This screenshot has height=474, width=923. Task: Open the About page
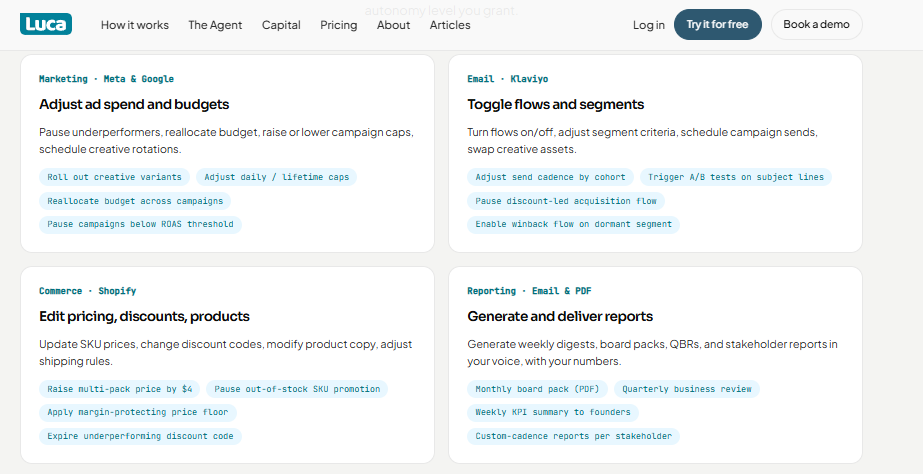pos(393,25)
